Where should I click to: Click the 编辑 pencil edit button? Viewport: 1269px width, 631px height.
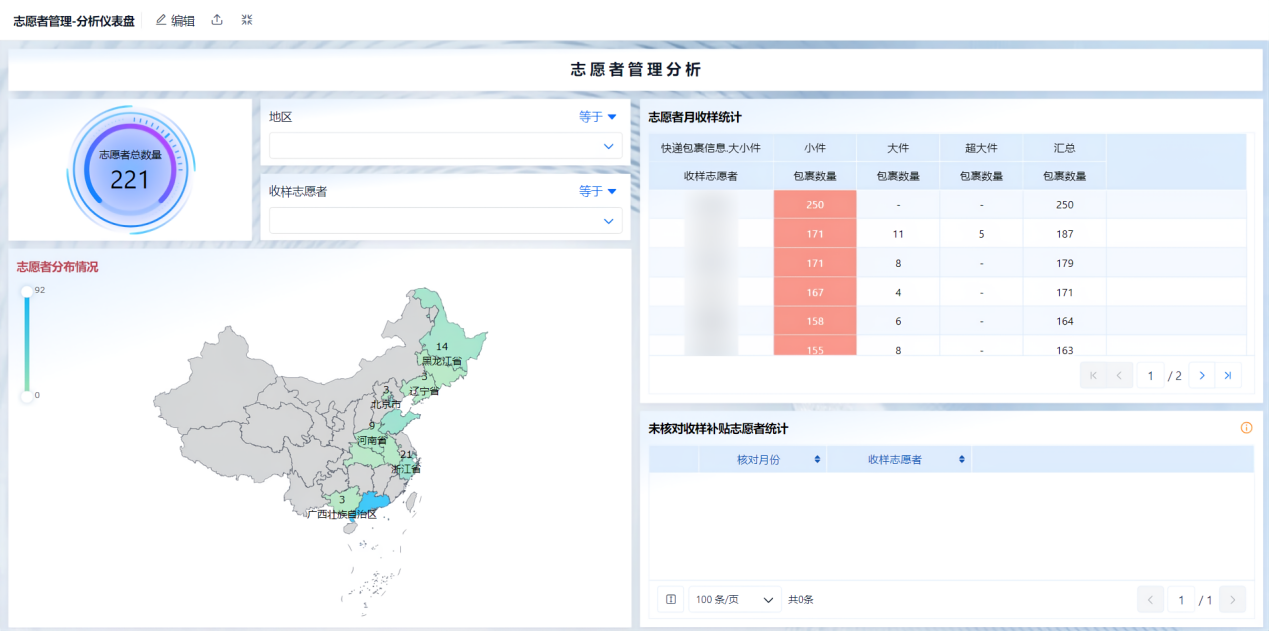pyautogui.click(x=175, y=20)
